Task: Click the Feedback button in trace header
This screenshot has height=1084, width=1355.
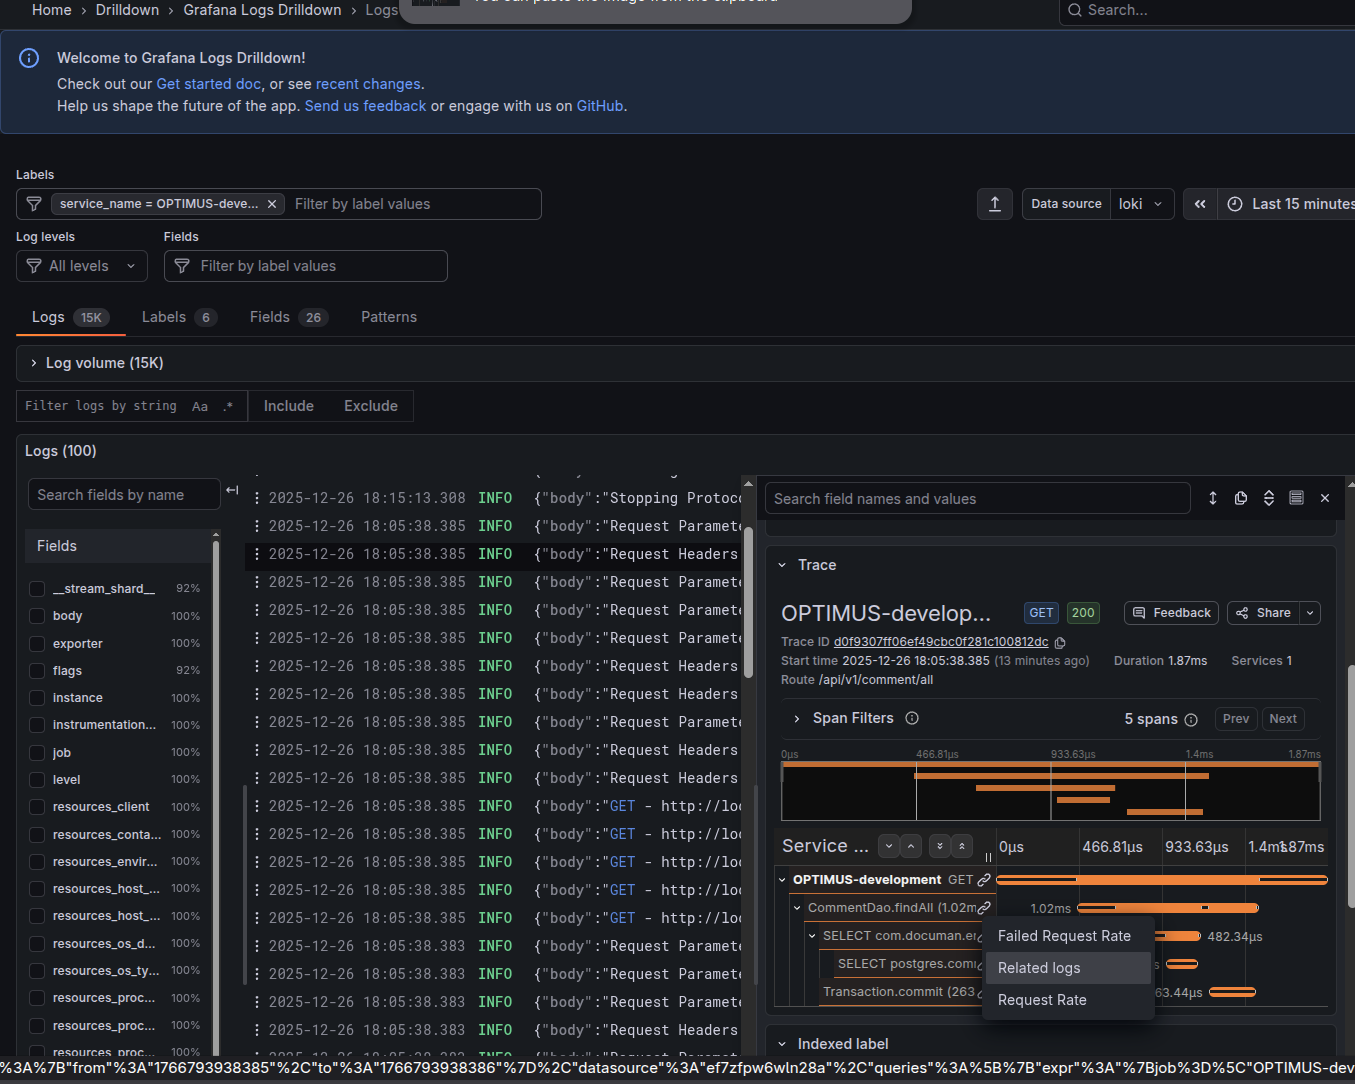Action: 1171,613
